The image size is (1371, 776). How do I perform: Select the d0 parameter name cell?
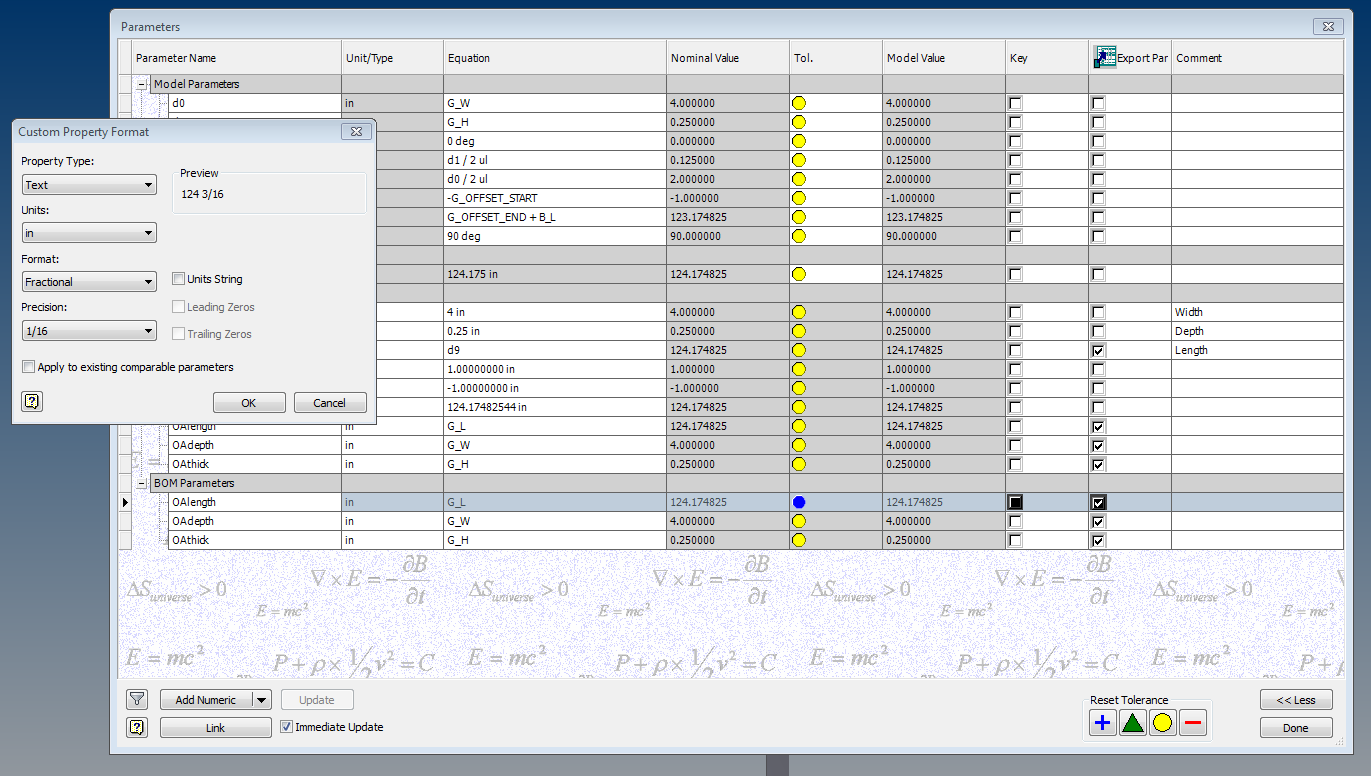click(254, 103)
